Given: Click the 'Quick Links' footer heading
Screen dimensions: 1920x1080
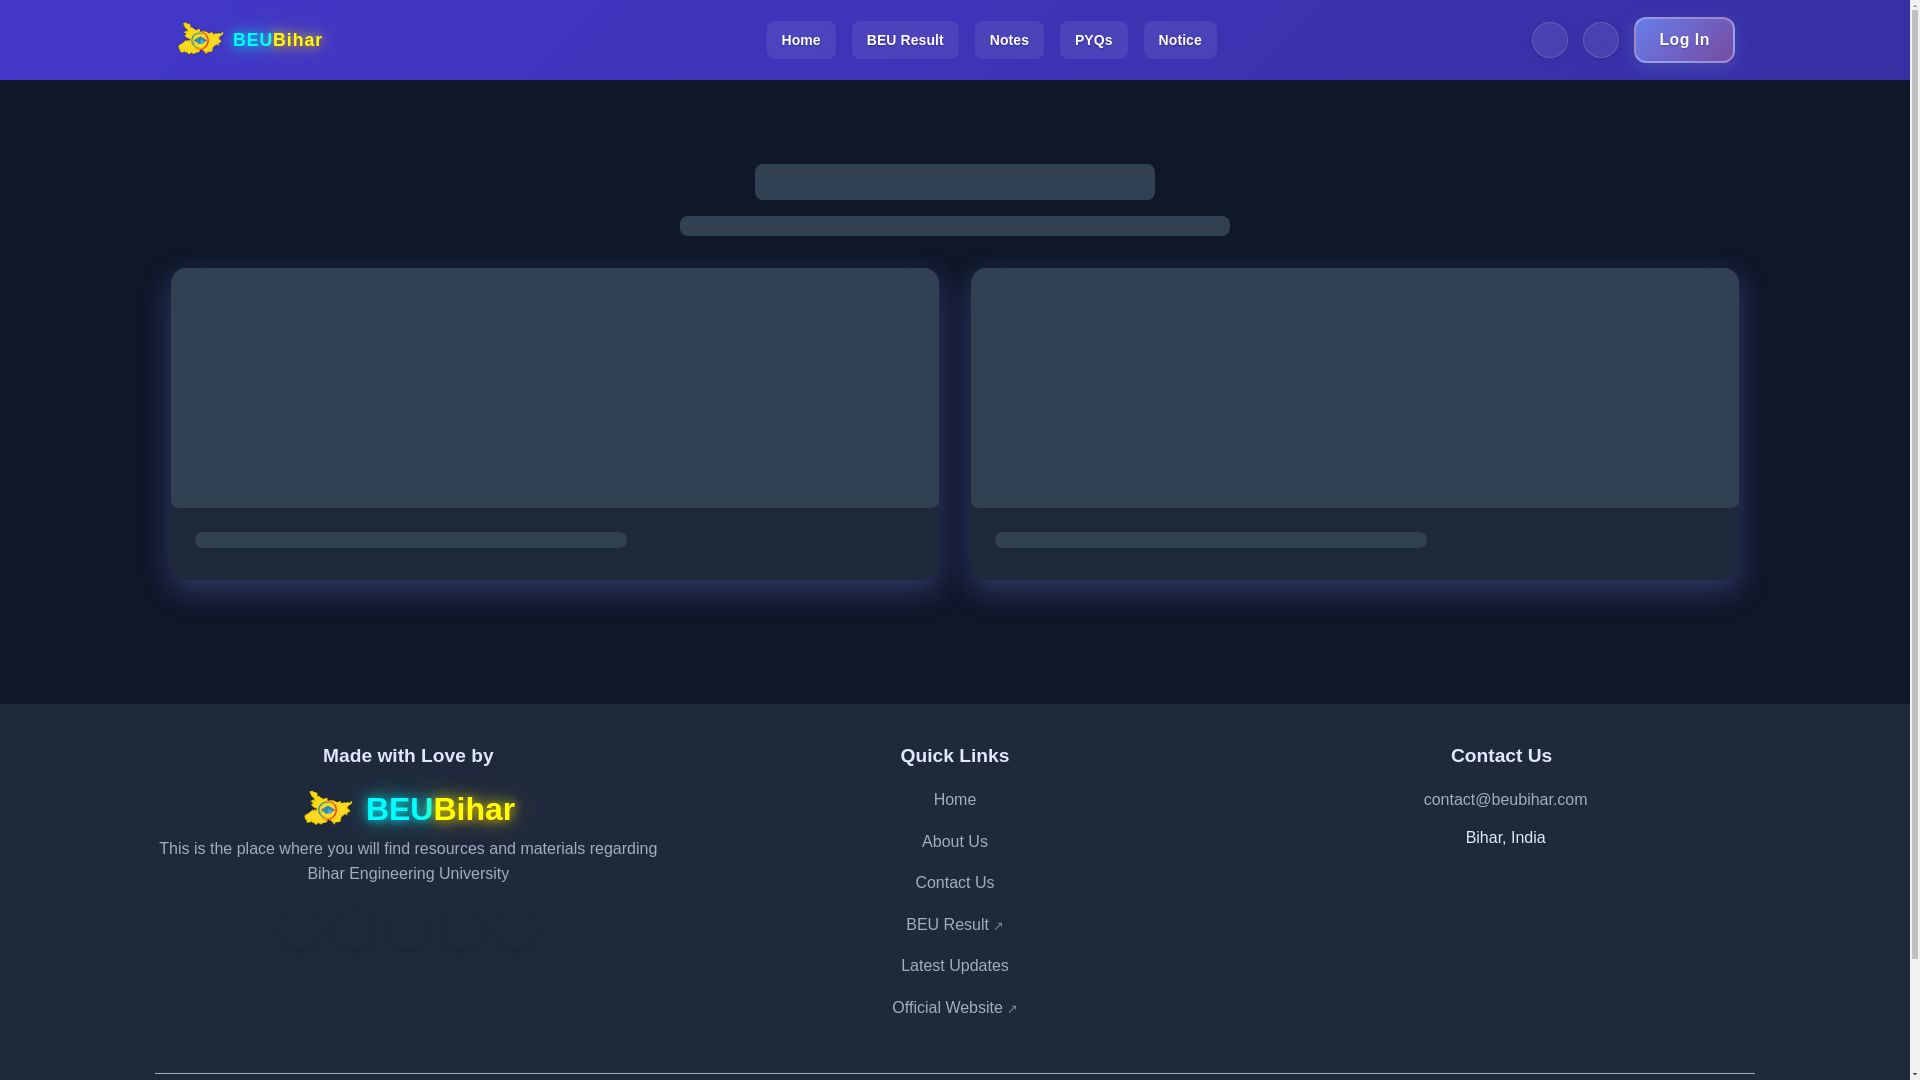Looking at the screenshot, I should (x=955, y=756).
